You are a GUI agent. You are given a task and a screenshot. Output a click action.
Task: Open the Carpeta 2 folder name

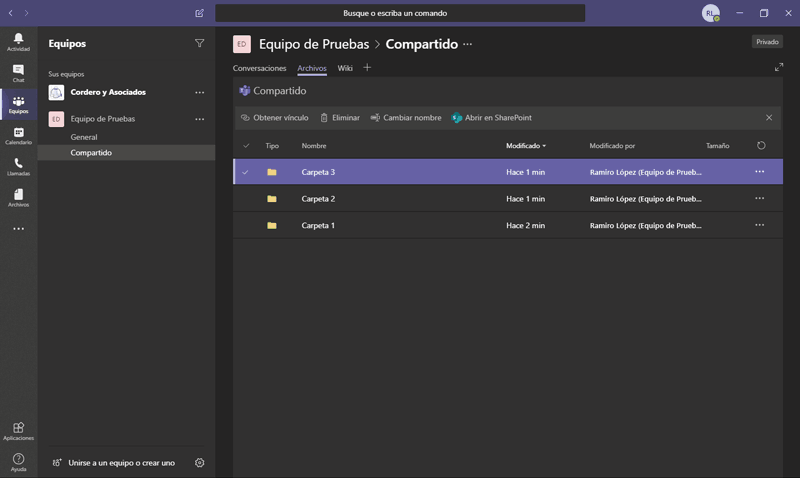(x=318, y=199)
